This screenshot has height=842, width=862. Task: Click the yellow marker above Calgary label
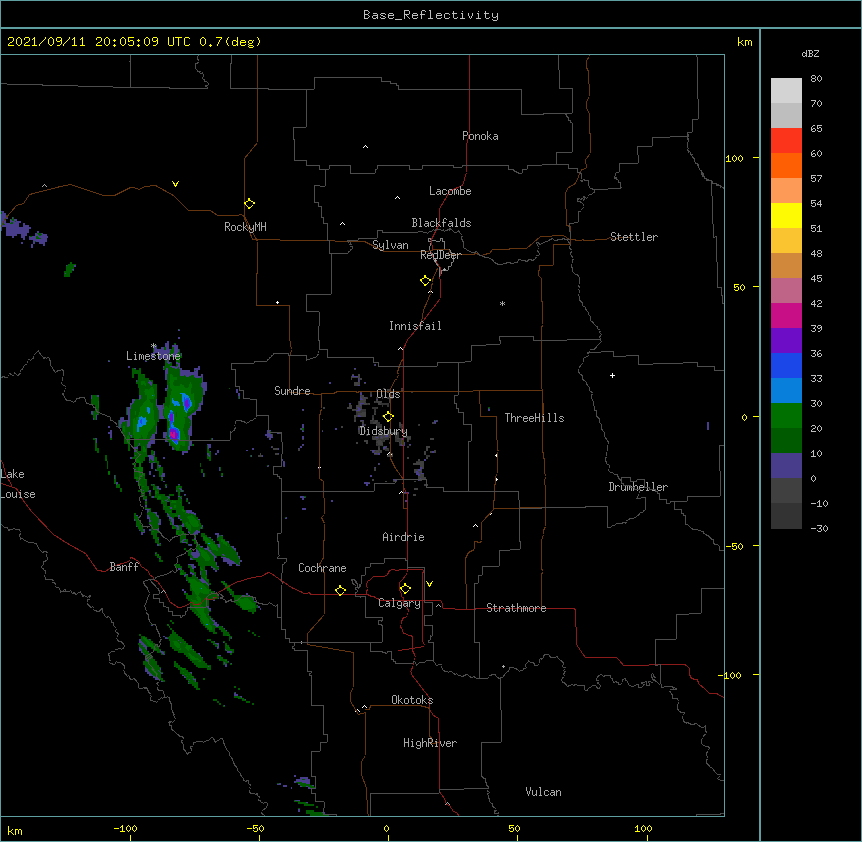pos(405,589)
